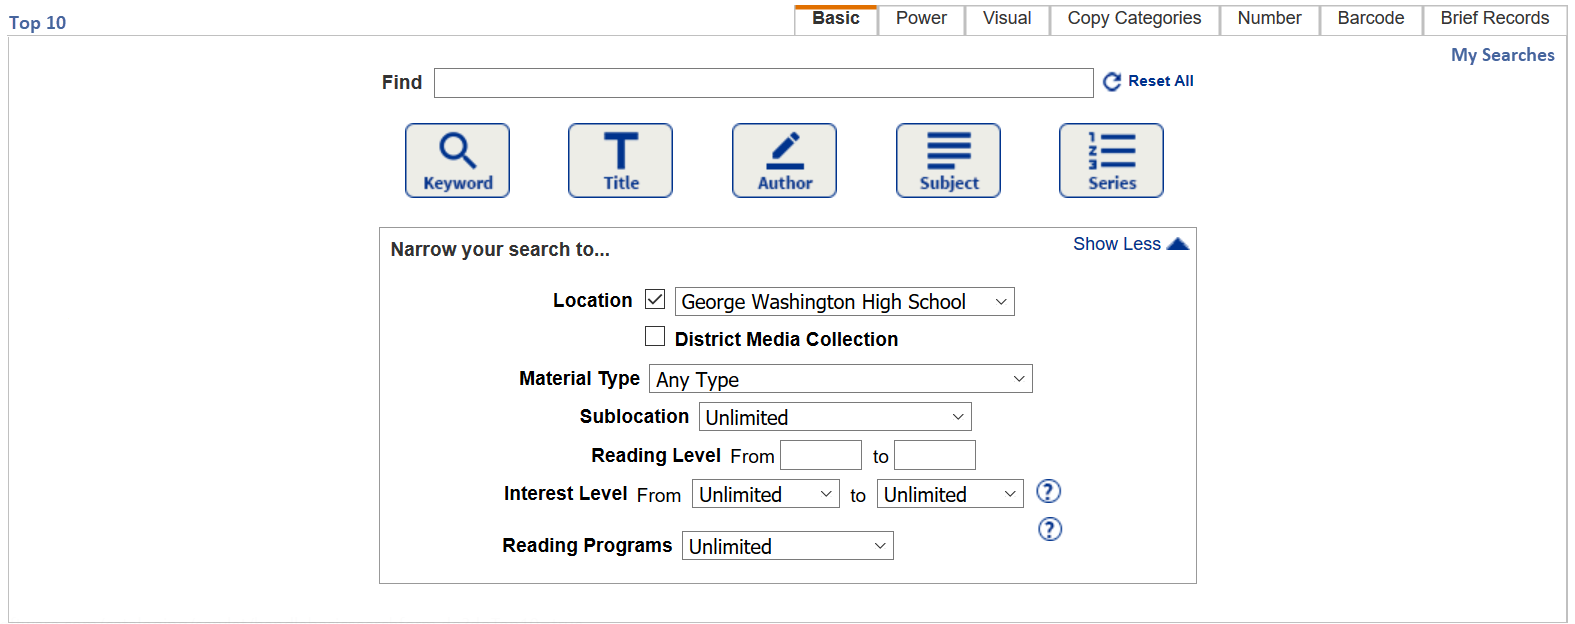Open My Searches
Viewport: 1575px width, 624px height.
click(1502, 55)
